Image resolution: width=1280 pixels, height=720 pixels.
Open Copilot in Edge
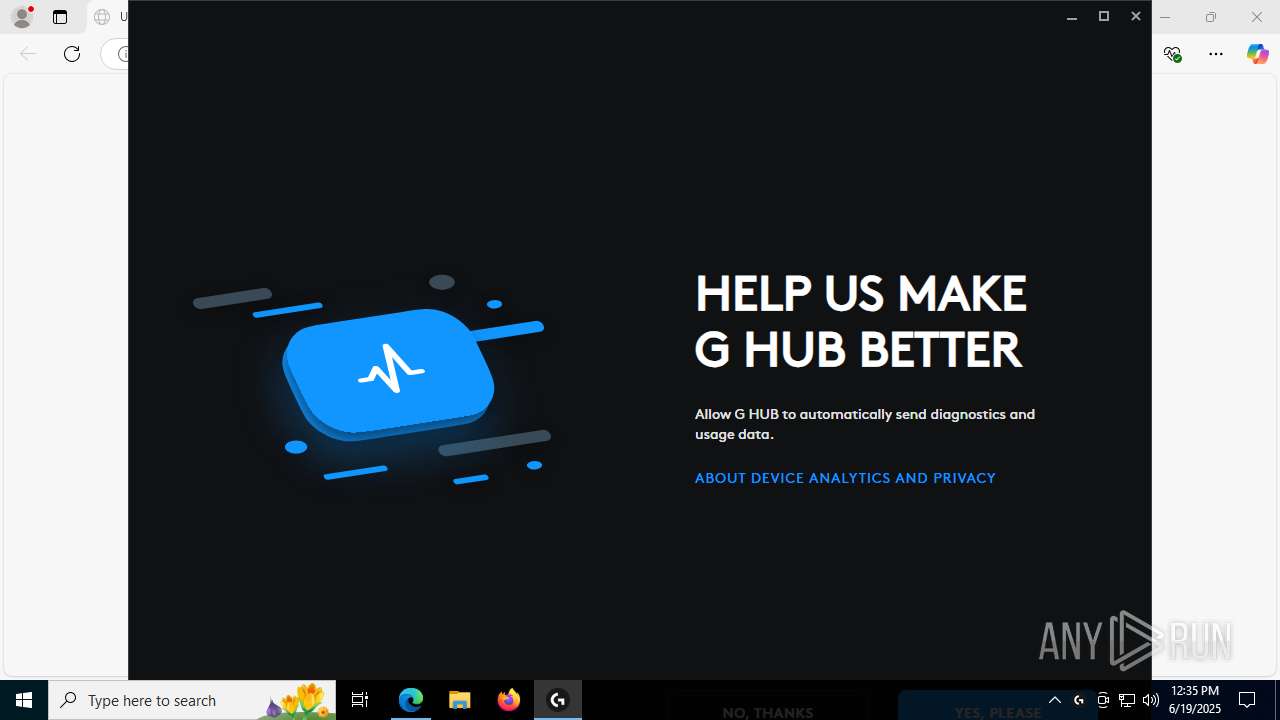(1258, 54)
